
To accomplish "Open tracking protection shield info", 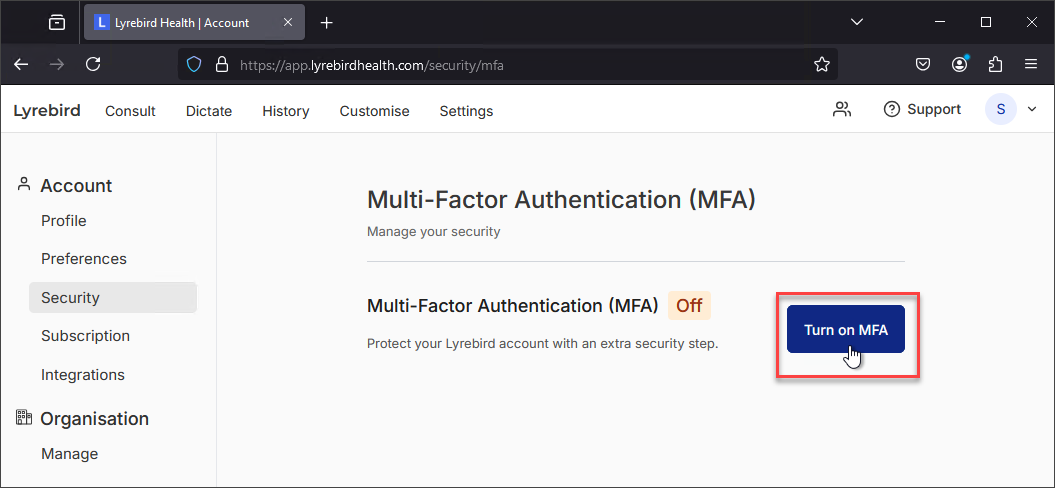I will click(194, 65).
